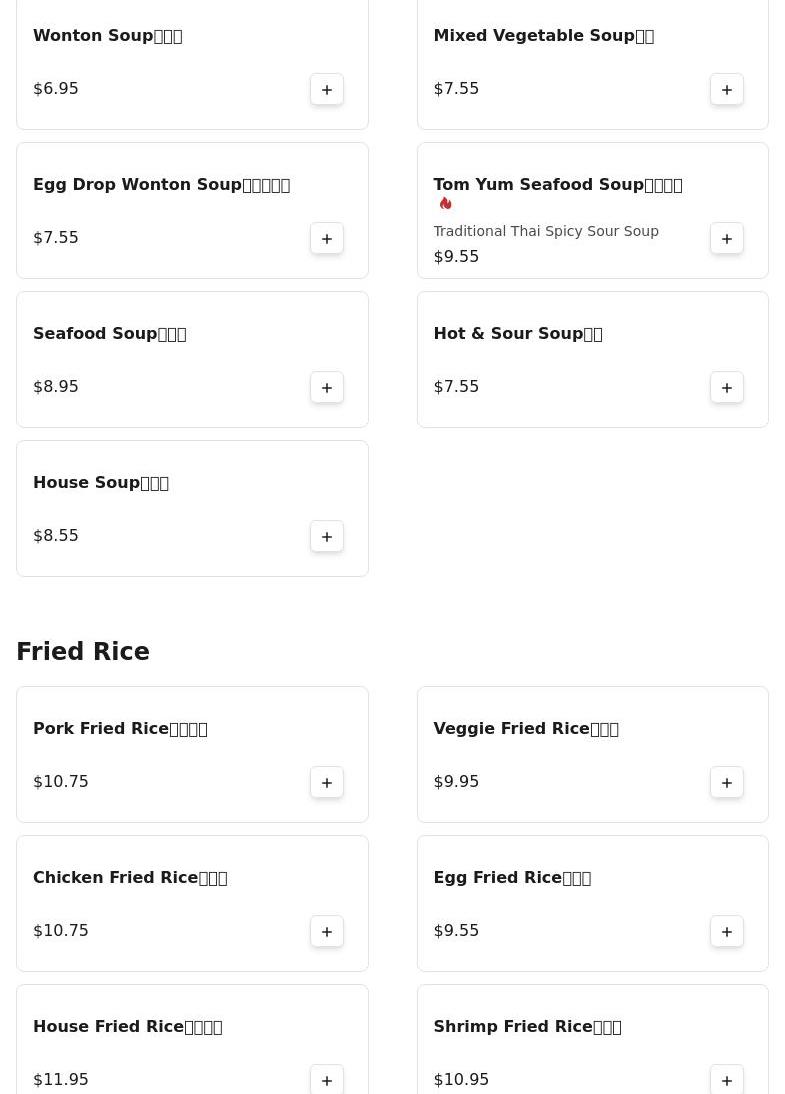Open the Wonton Soup item card title

pyautogui.click(x=107, y=36)
